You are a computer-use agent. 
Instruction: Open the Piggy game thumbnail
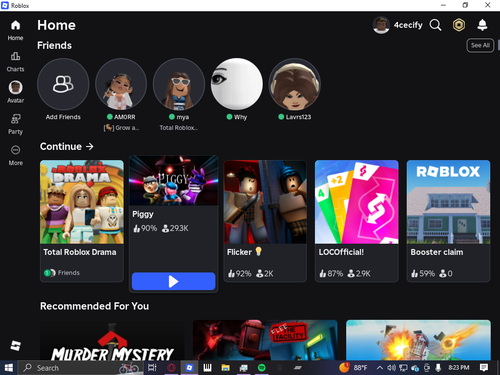pos(174,181)
